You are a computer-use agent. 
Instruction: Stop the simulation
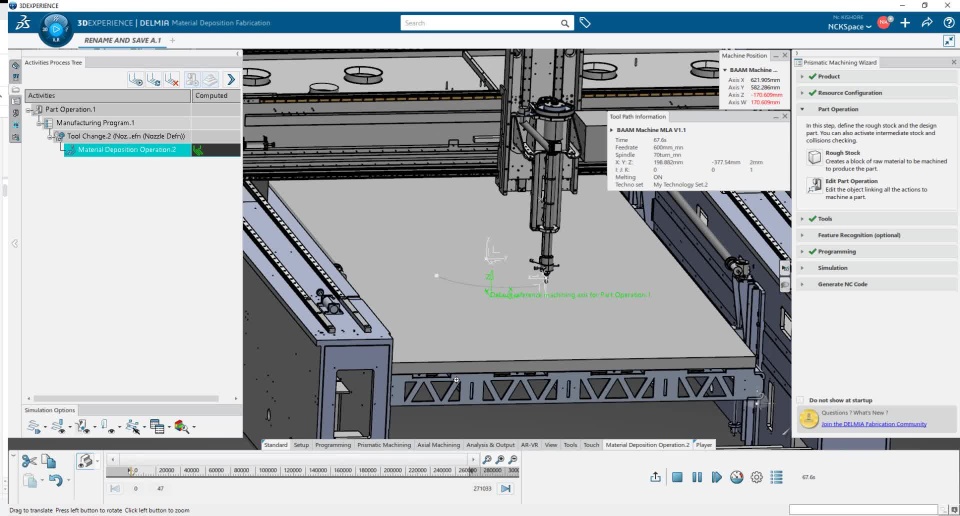coord(677,477)
